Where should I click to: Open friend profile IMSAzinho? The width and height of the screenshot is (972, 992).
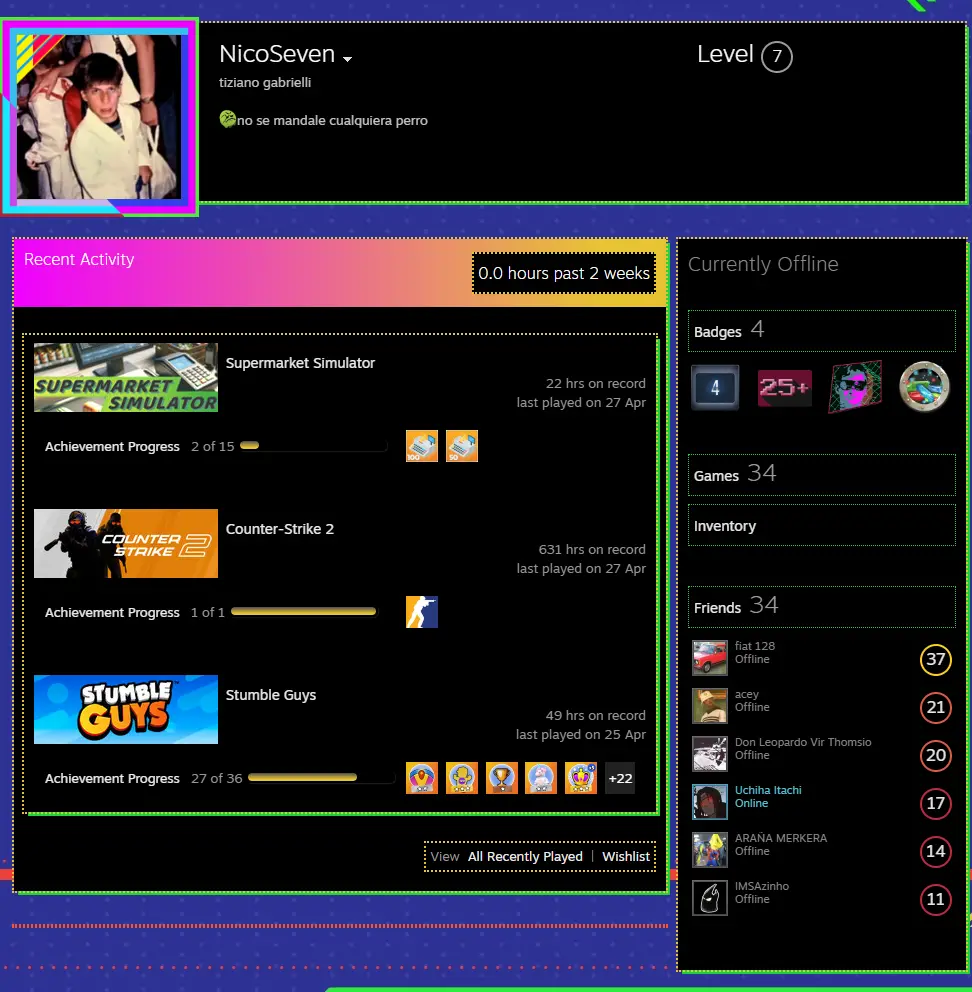pos(762,886)
